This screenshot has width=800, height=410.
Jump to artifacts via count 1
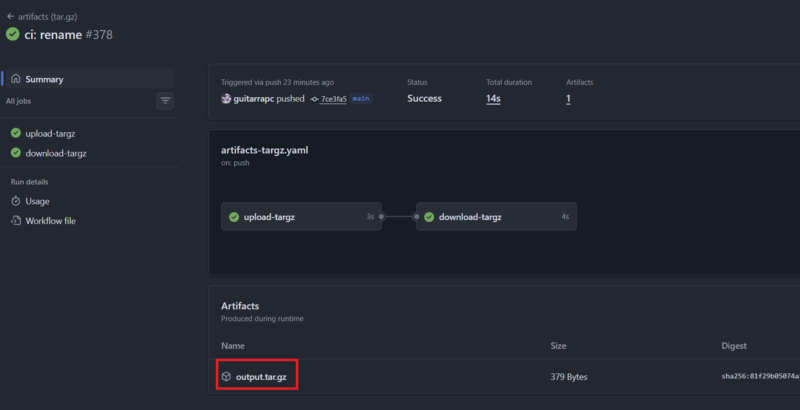(568, 99)
